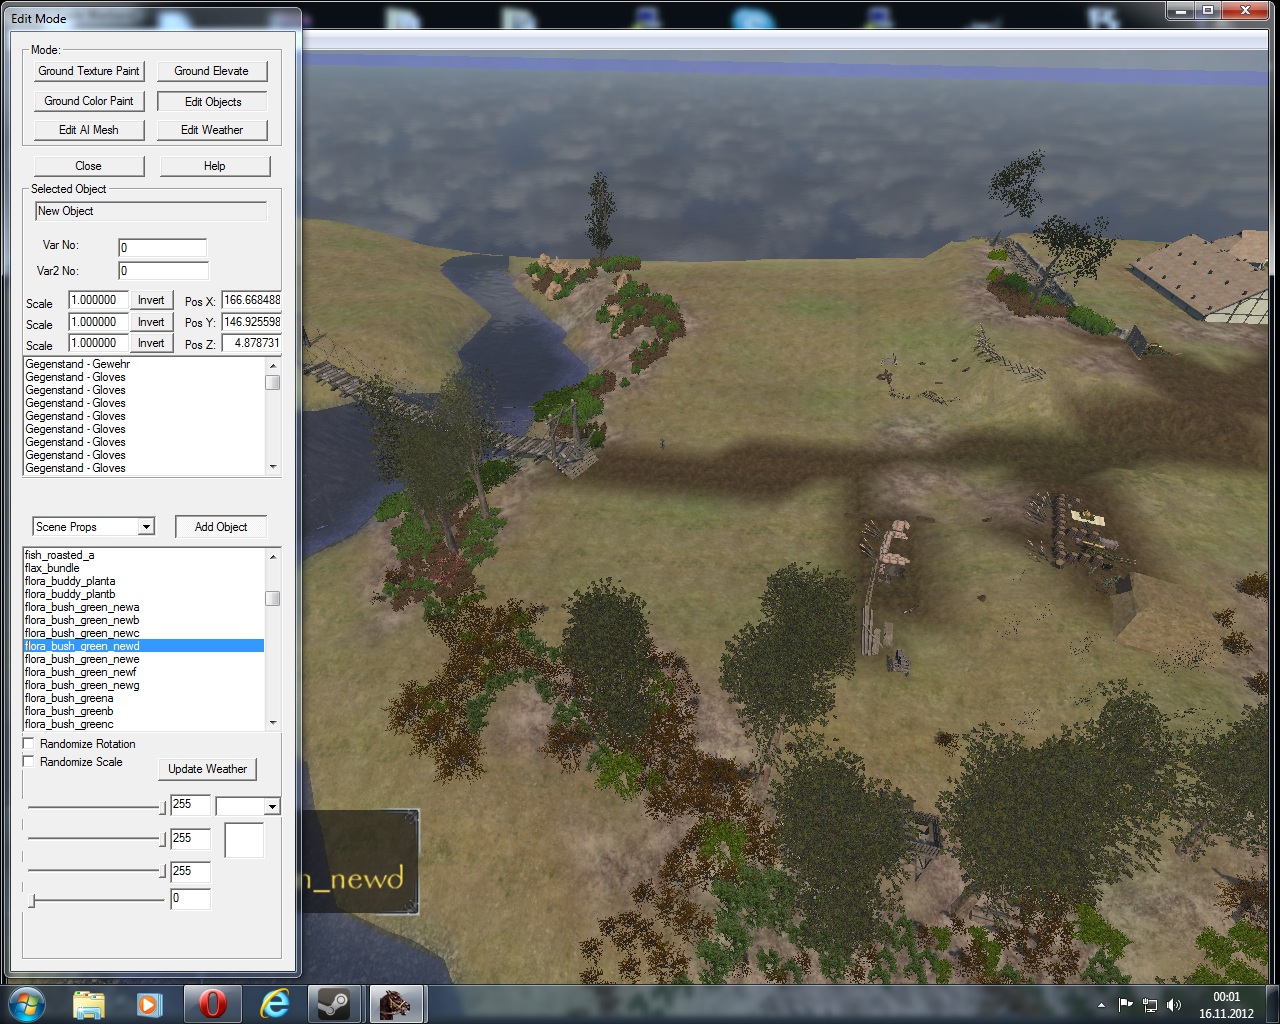The width and height of the screenshot is (1280, 1024).
Task: Click the third 255 slider handle
Action: tap(163, 871)
